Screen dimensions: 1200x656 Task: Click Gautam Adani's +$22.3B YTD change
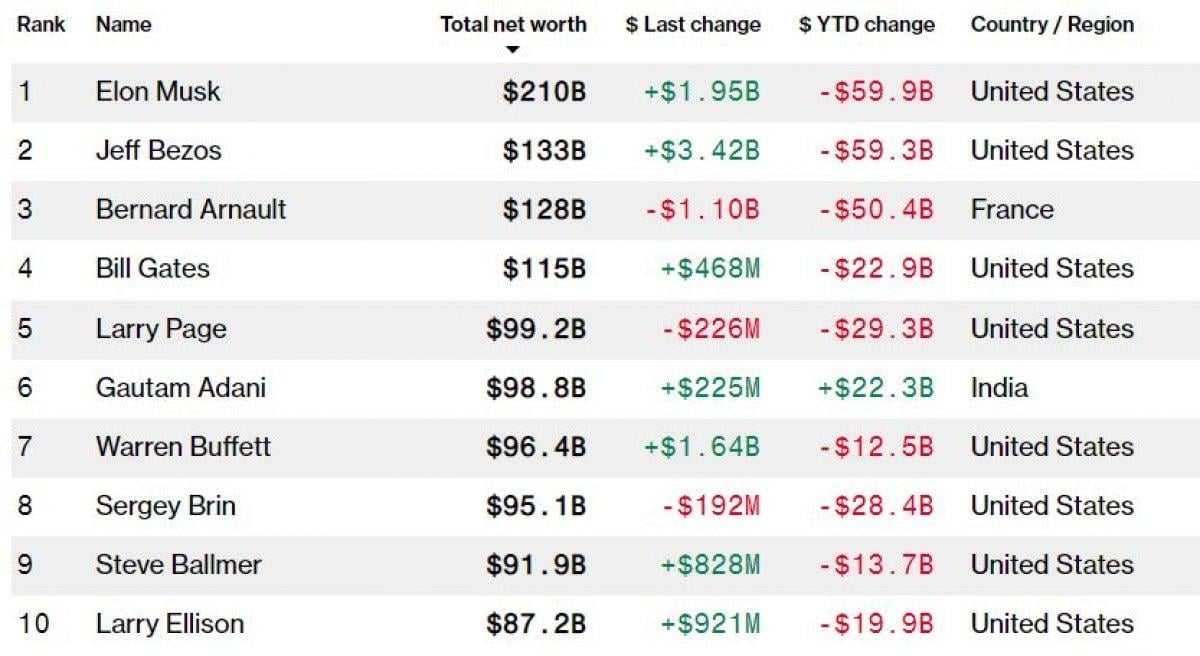(876, 388)
